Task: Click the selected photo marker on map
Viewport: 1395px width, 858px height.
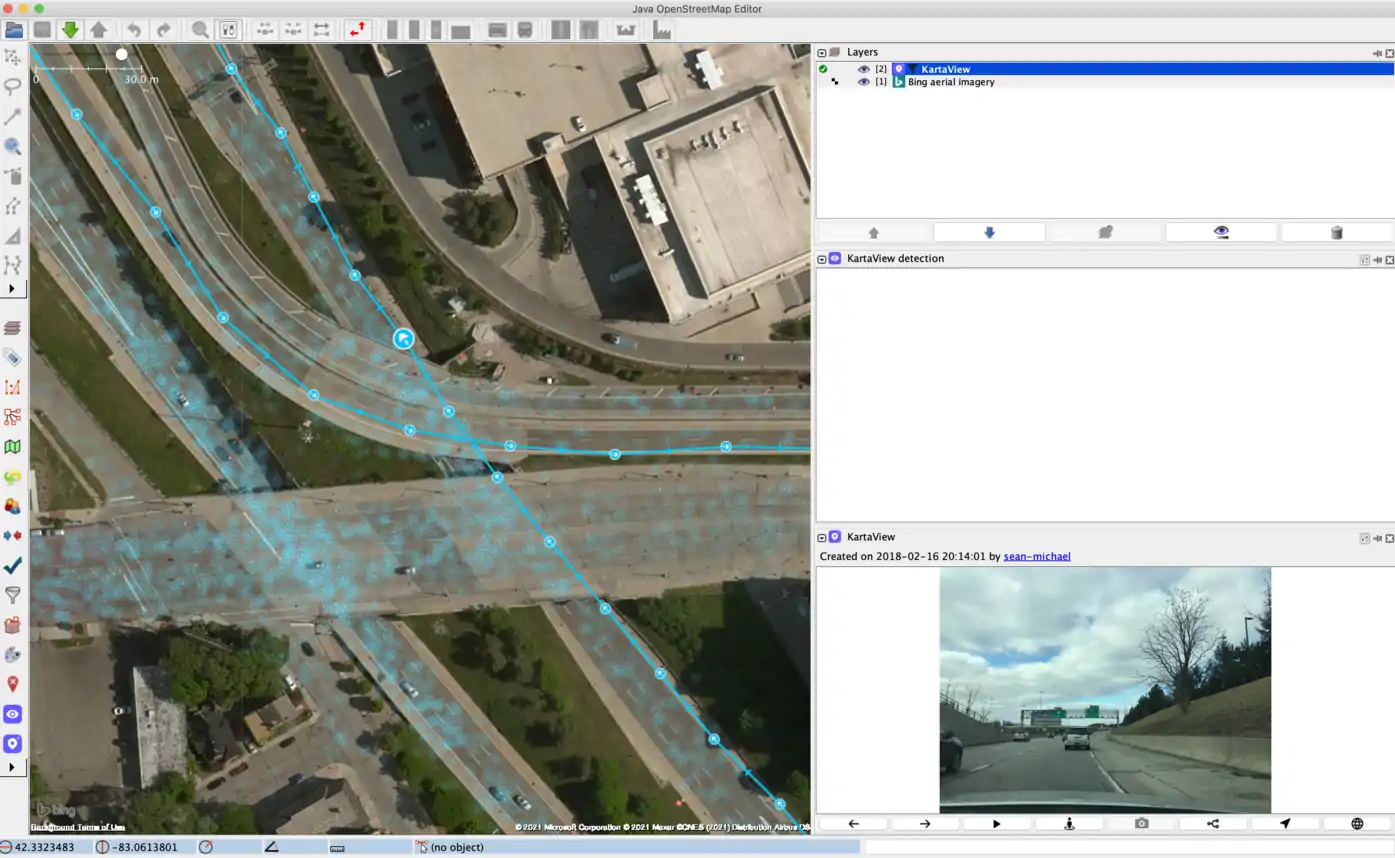Action: click(403, 339)
